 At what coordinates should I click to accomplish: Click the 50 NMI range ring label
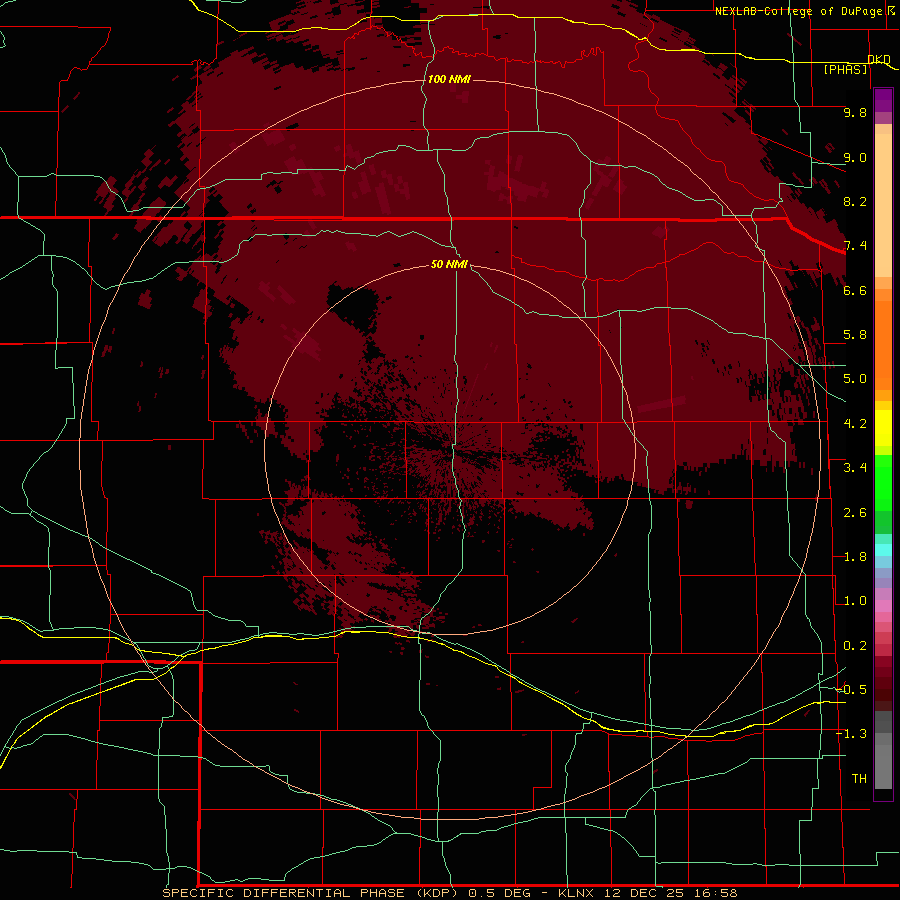[x=449, y=264]
